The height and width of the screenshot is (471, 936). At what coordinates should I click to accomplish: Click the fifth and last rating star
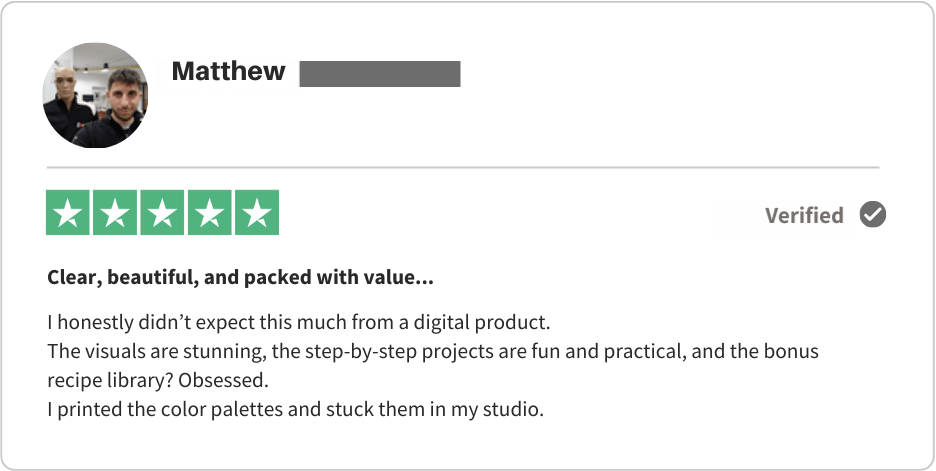[256, 213]
